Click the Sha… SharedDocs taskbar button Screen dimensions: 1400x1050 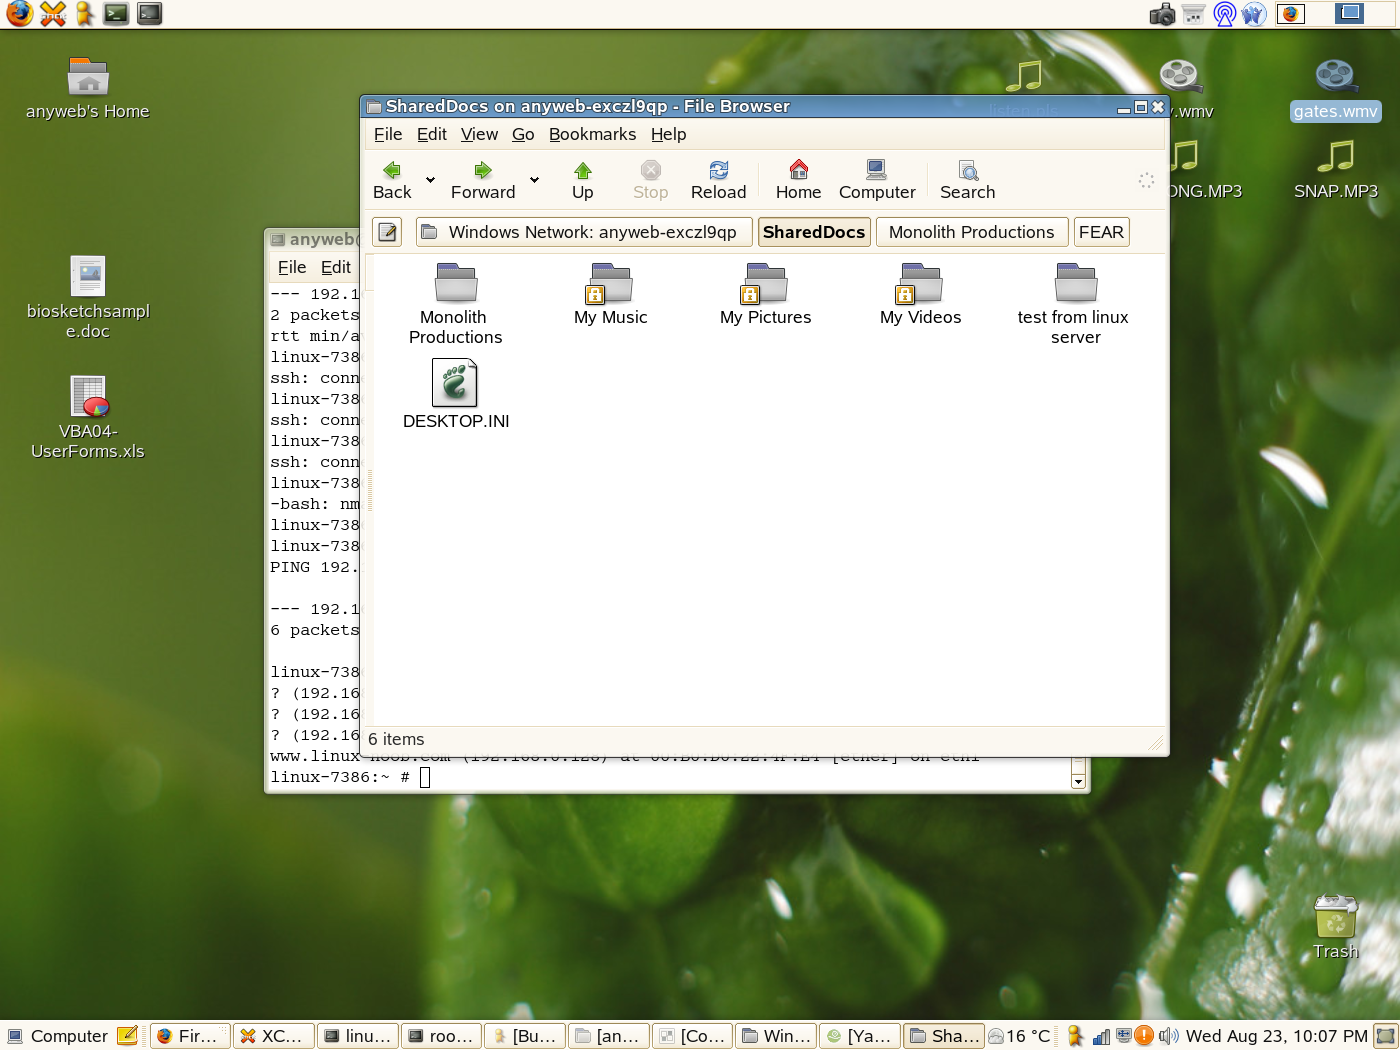point(944,1036)
